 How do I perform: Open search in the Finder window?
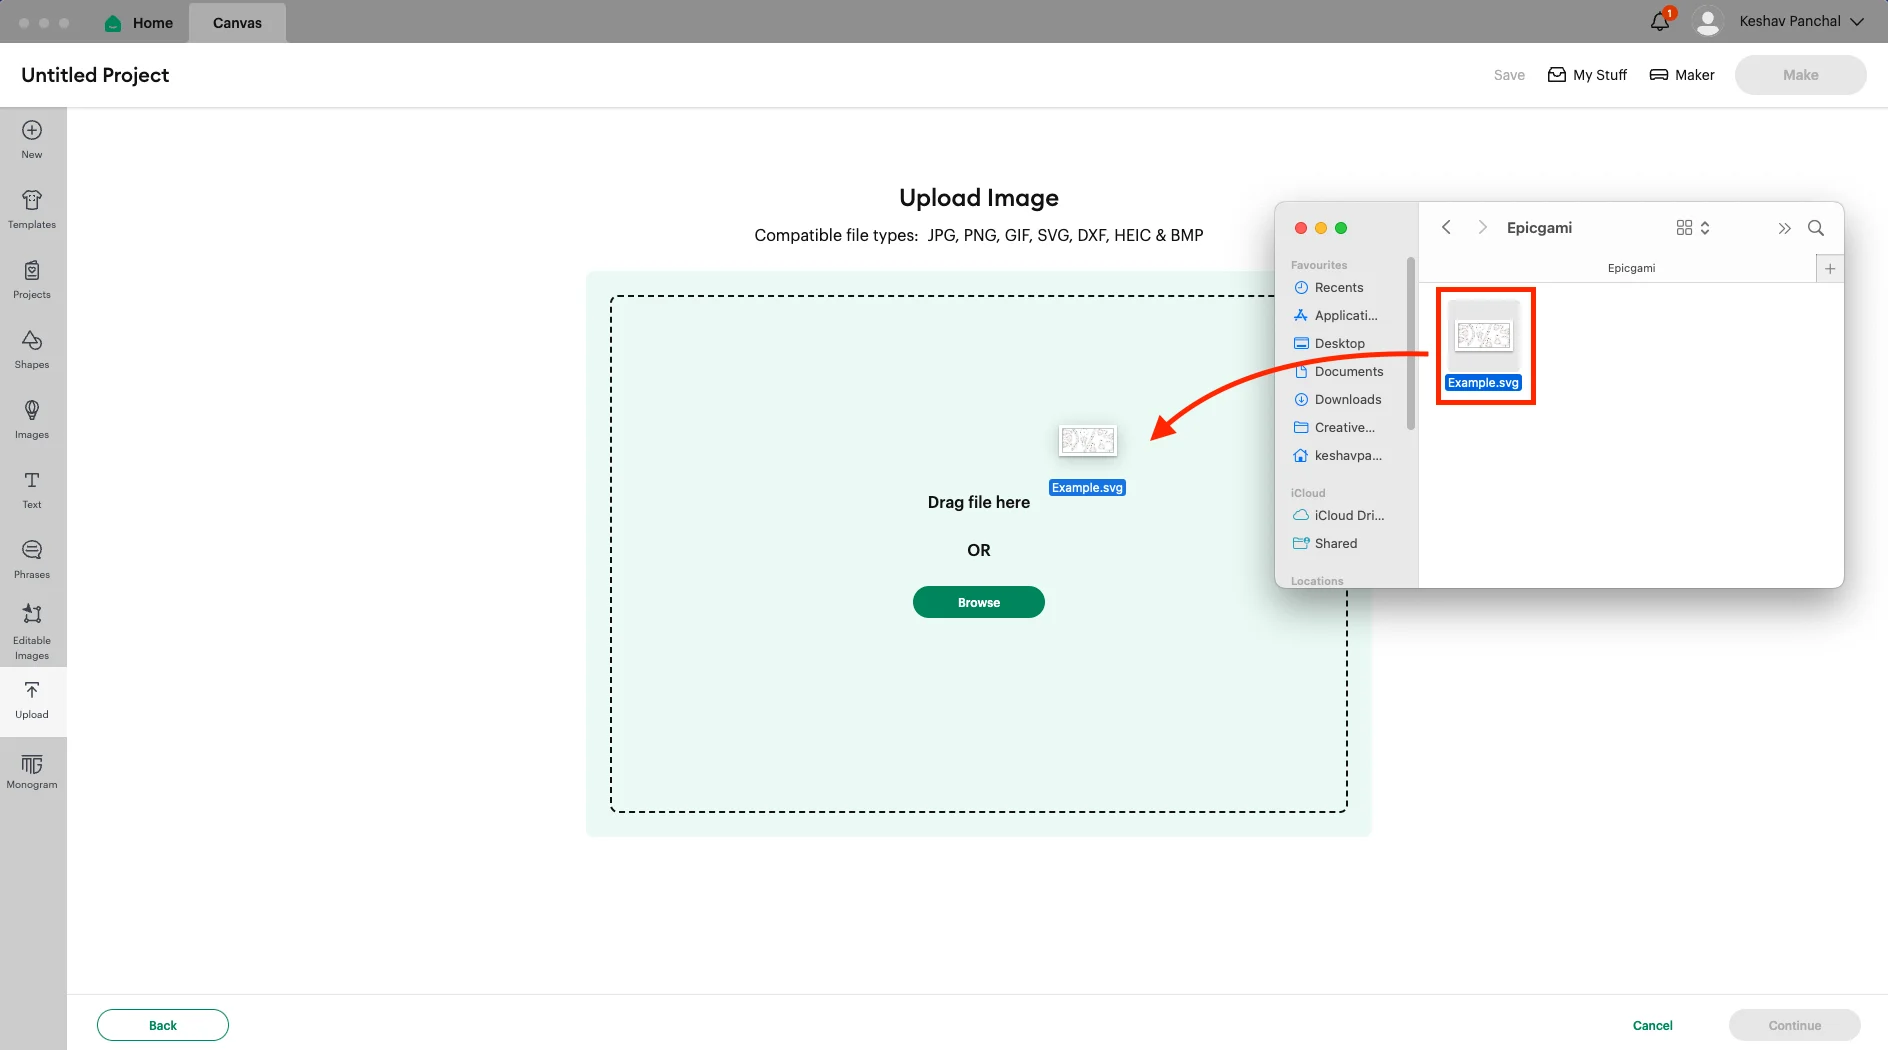point(1816,228)
